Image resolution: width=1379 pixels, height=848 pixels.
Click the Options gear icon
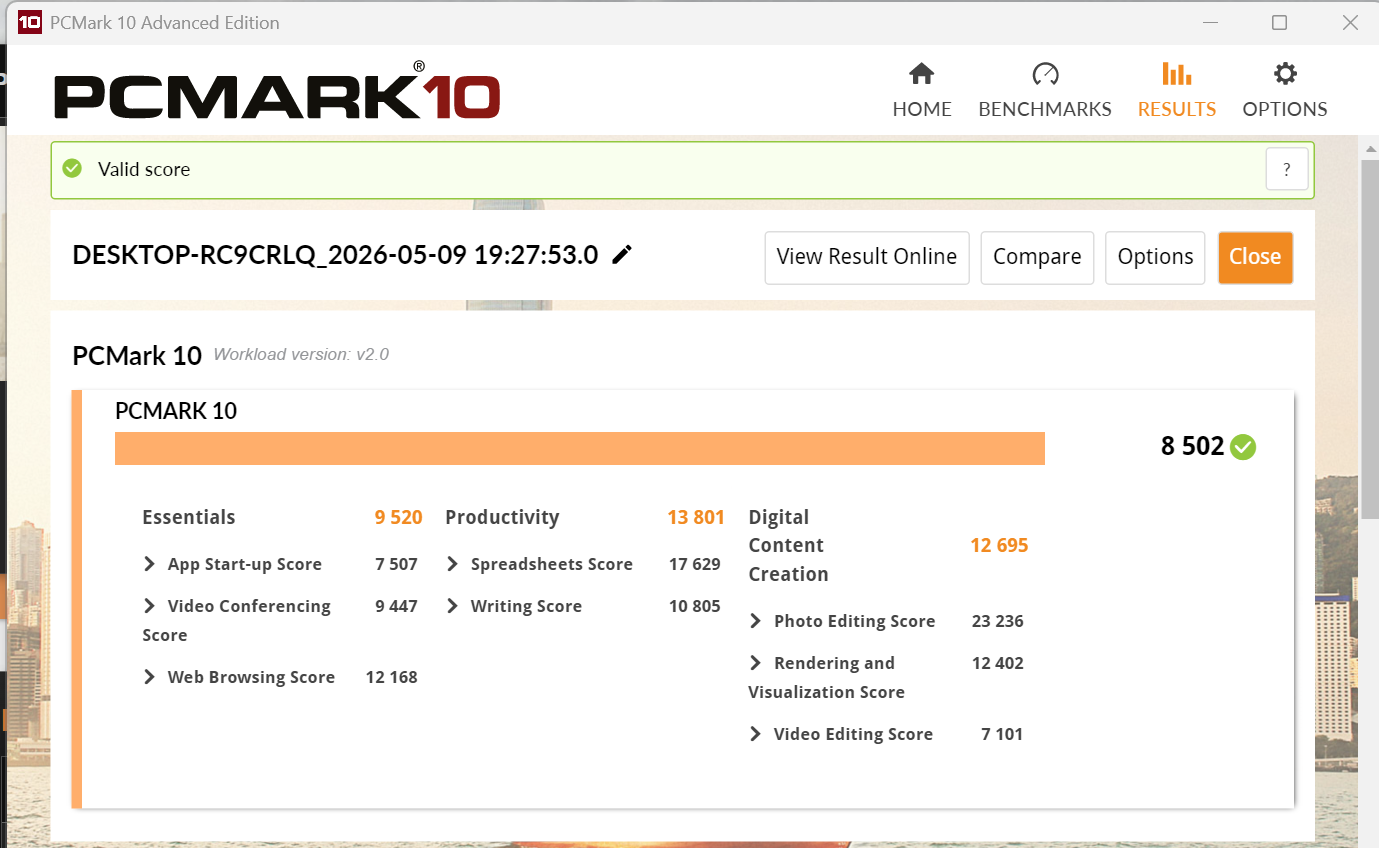point(1285,74)
